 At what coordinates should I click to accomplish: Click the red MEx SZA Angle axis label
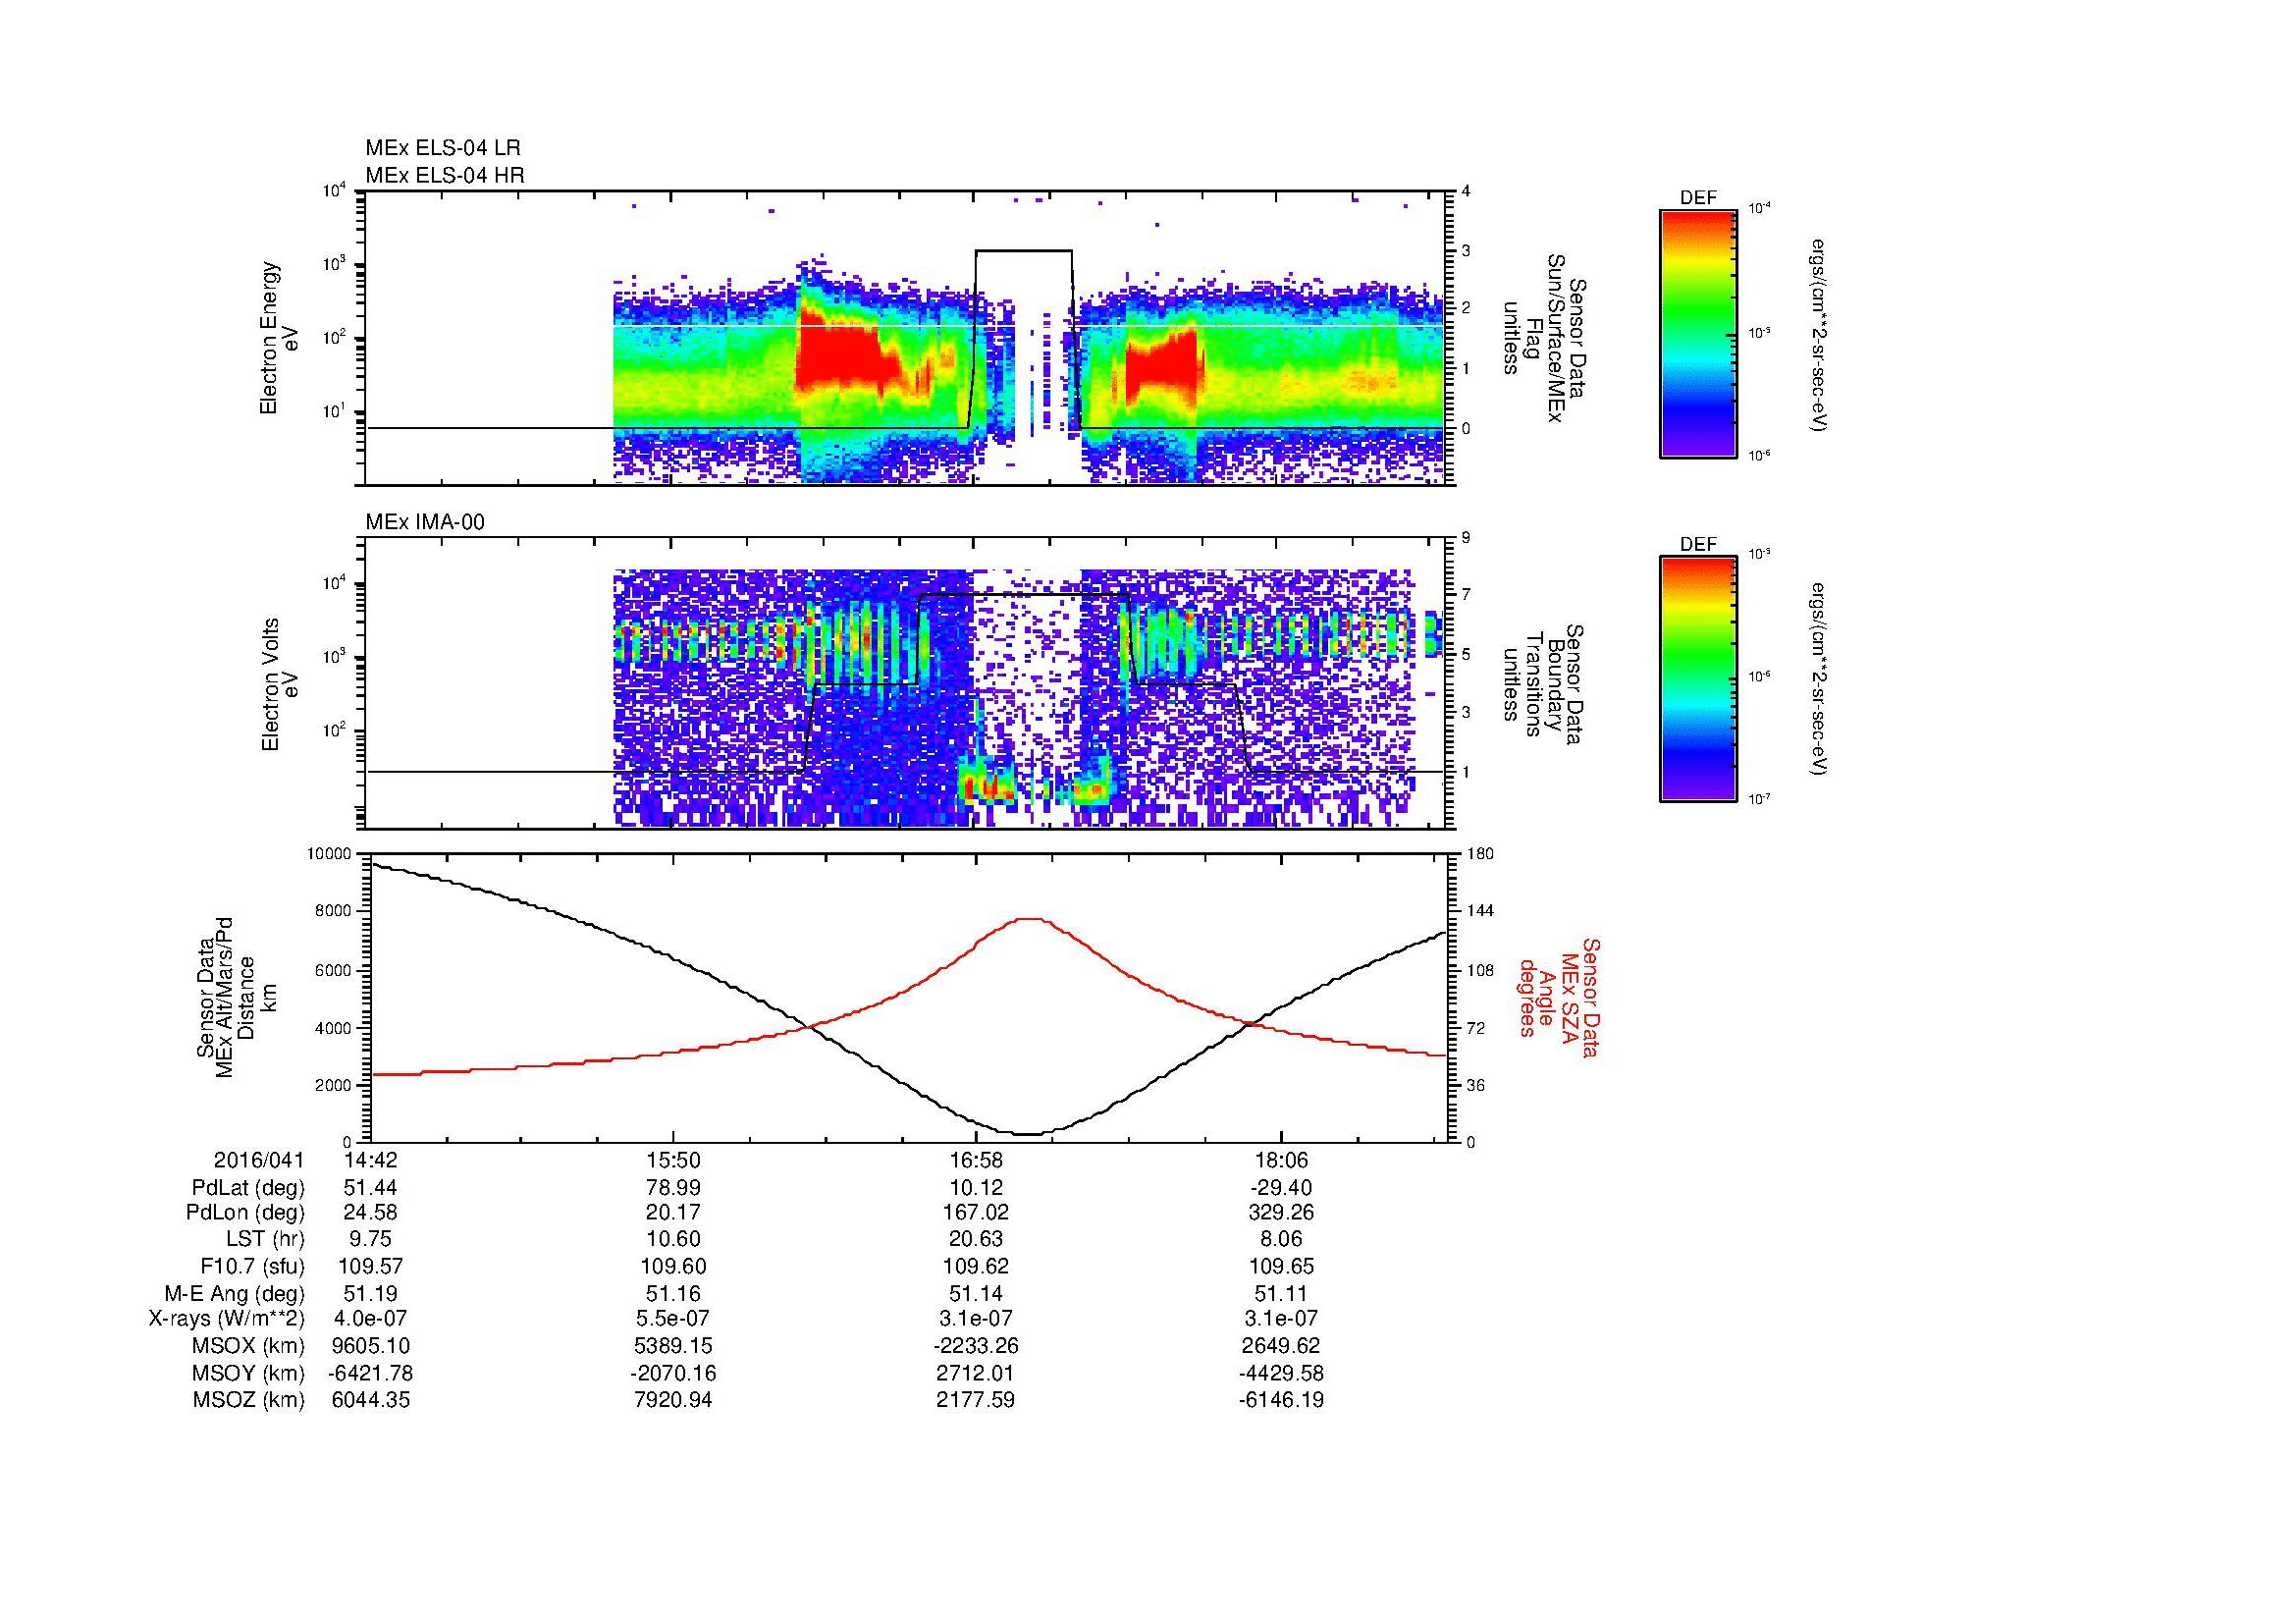tap(1559, 998)
